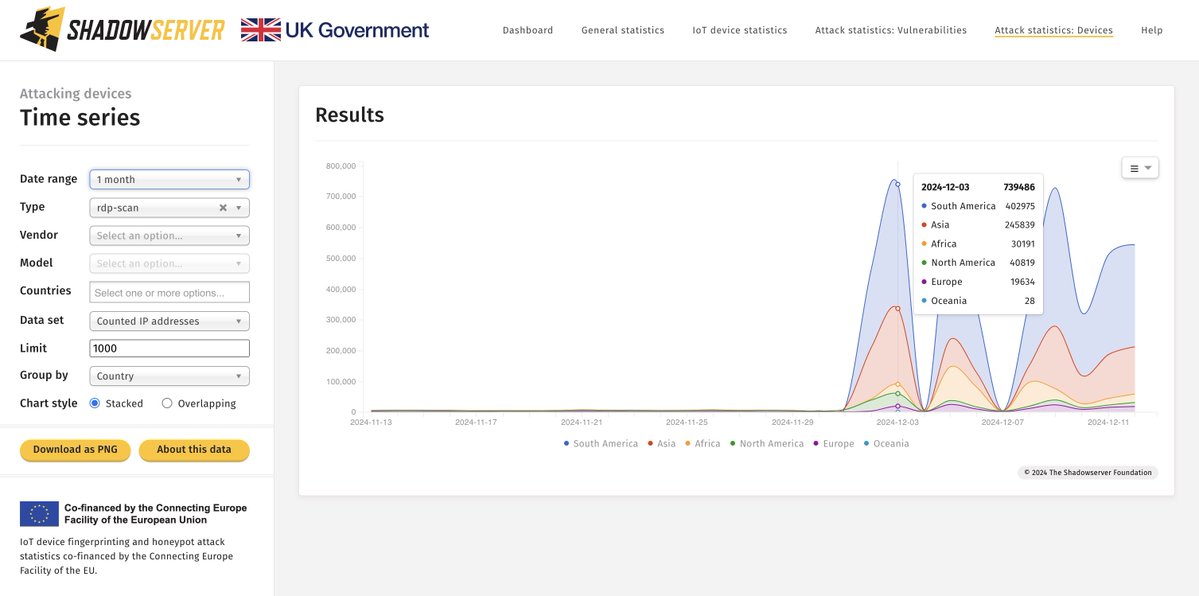Click the Results heading
This screenshot has height=596, width=1199.
point(349,115)
